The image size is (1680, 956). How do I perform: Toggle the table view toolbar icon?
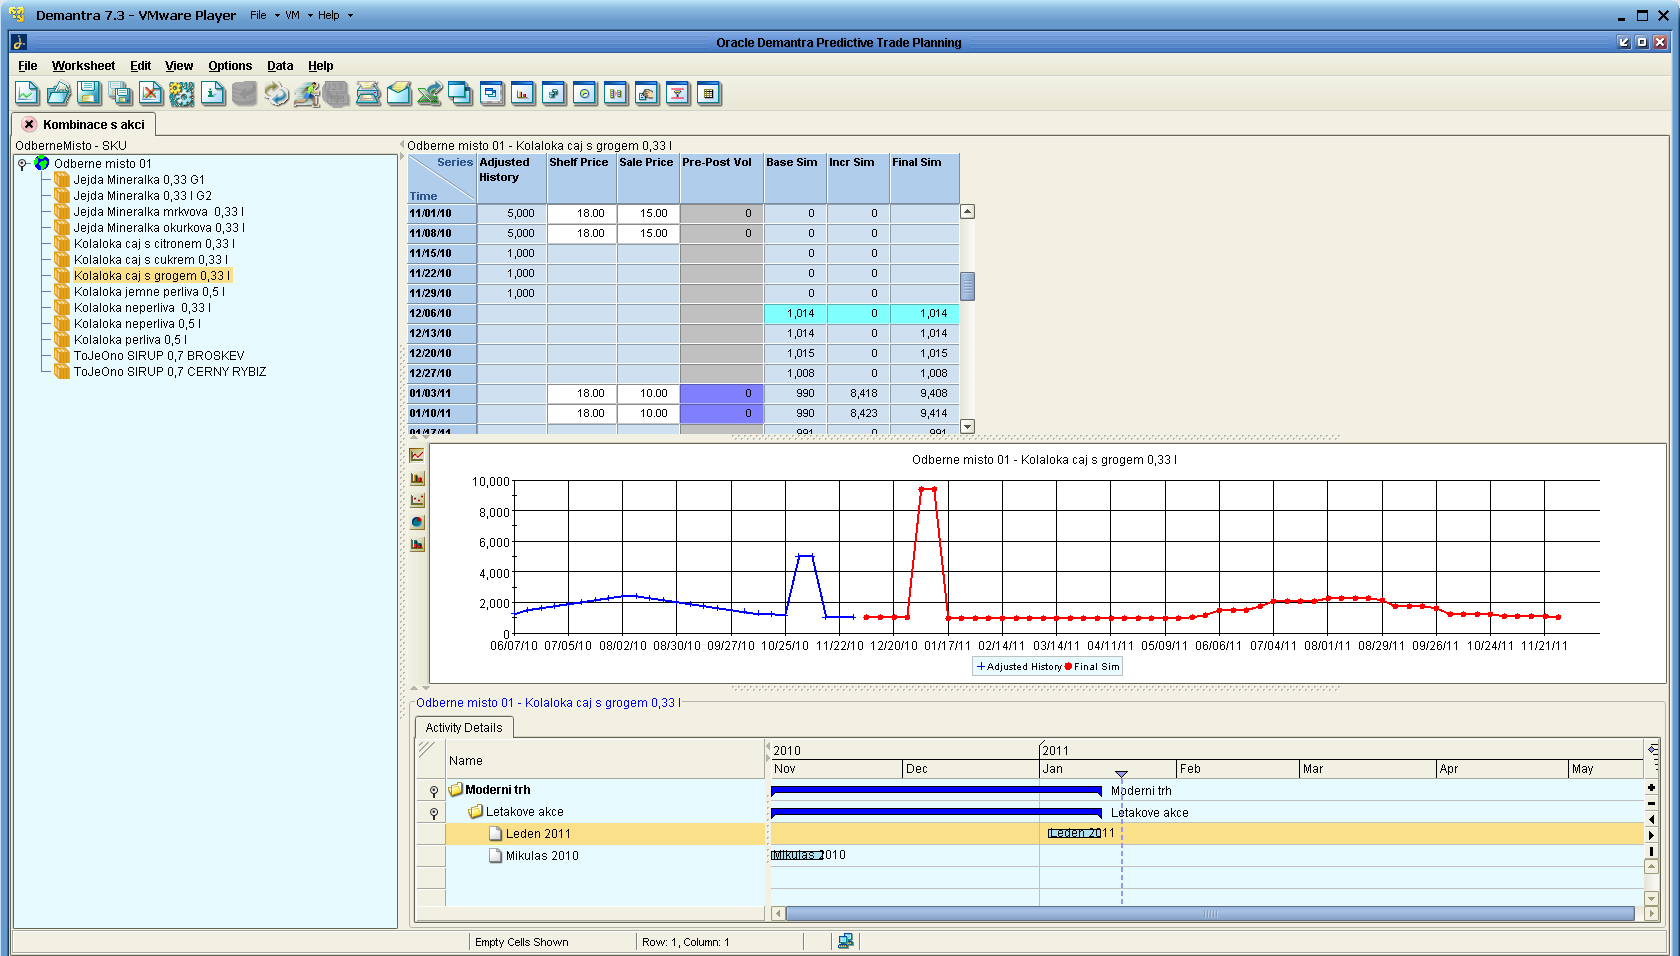coord(709,94)
